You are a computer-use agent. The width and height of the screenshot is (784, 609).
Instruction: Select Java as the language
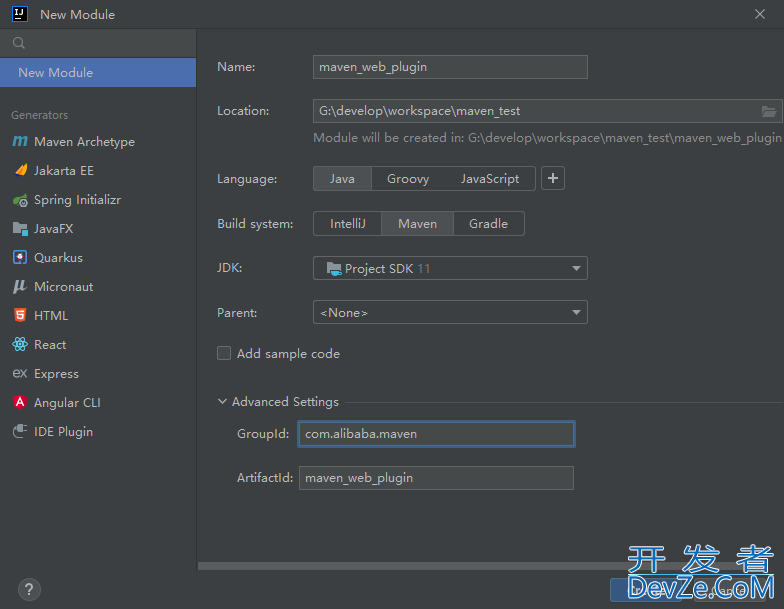pos(342,178)
